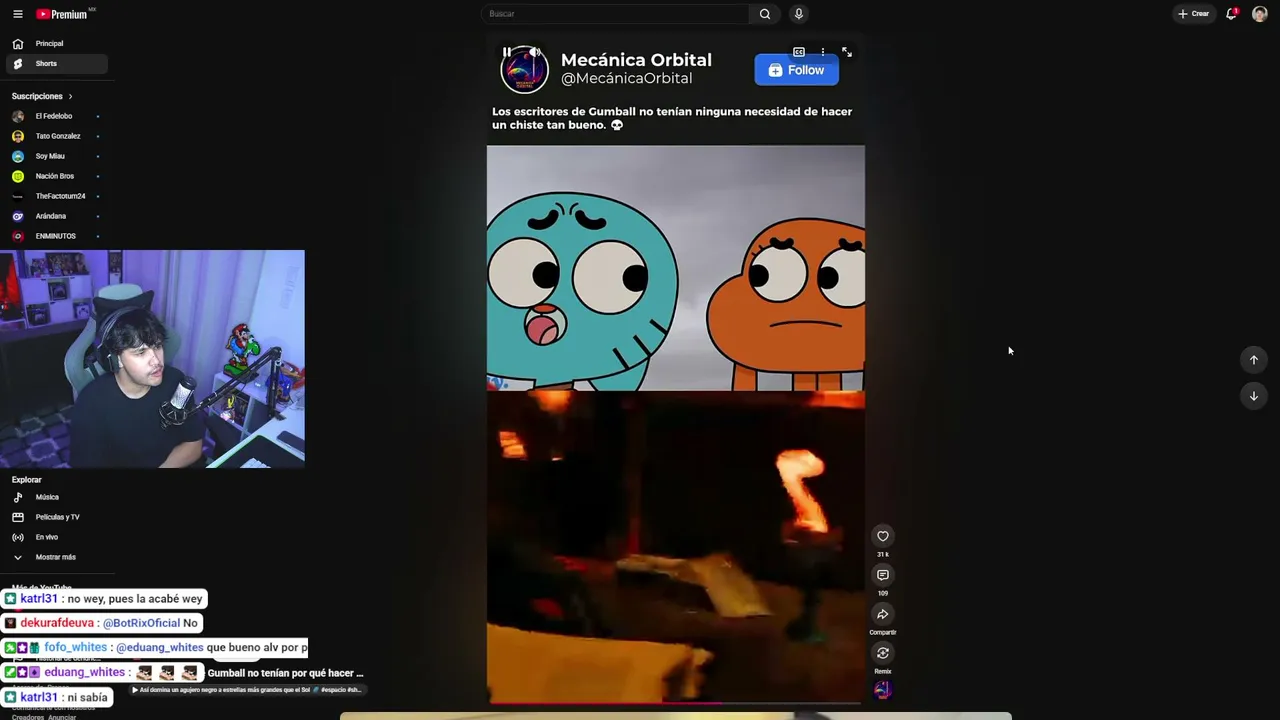Click the Remix icon
The image size is (1280, 720).
pos(883,653)
